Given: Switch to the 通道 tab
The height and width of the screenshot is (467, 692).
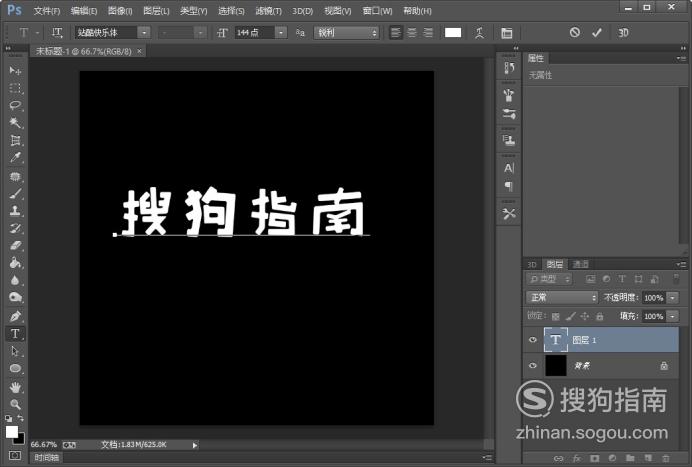Looking at the screenshot, I should (581, 264).
